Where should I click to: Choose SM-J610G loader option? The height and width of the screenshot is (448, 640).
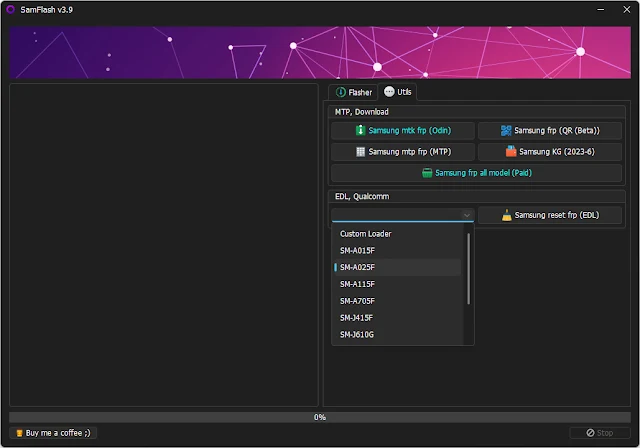point(398,335)
